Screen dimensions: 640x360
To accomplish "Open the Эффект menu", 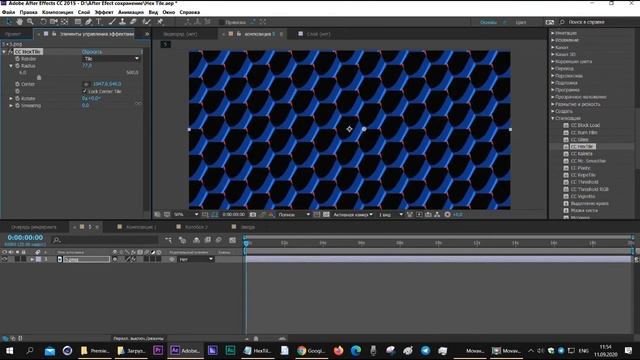I will (x=104, y=12).
